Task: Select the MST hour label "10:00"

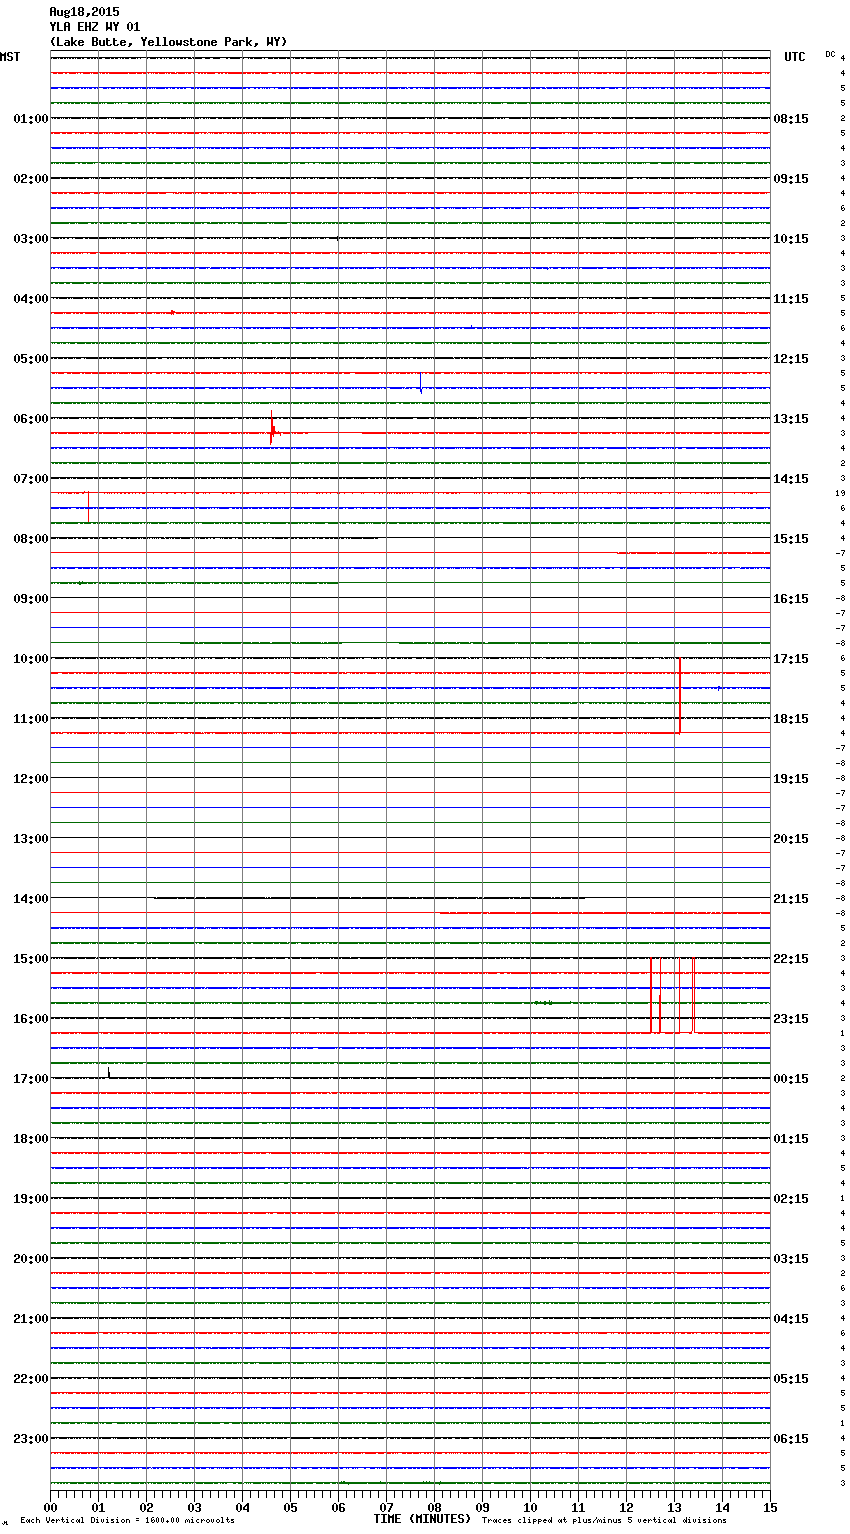Action: click(31, 659)
